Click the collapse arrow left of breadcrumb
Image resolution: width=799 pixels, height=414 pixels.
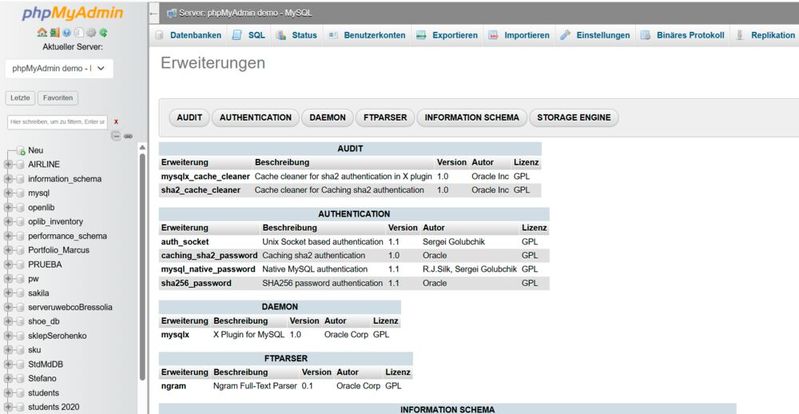154,13
